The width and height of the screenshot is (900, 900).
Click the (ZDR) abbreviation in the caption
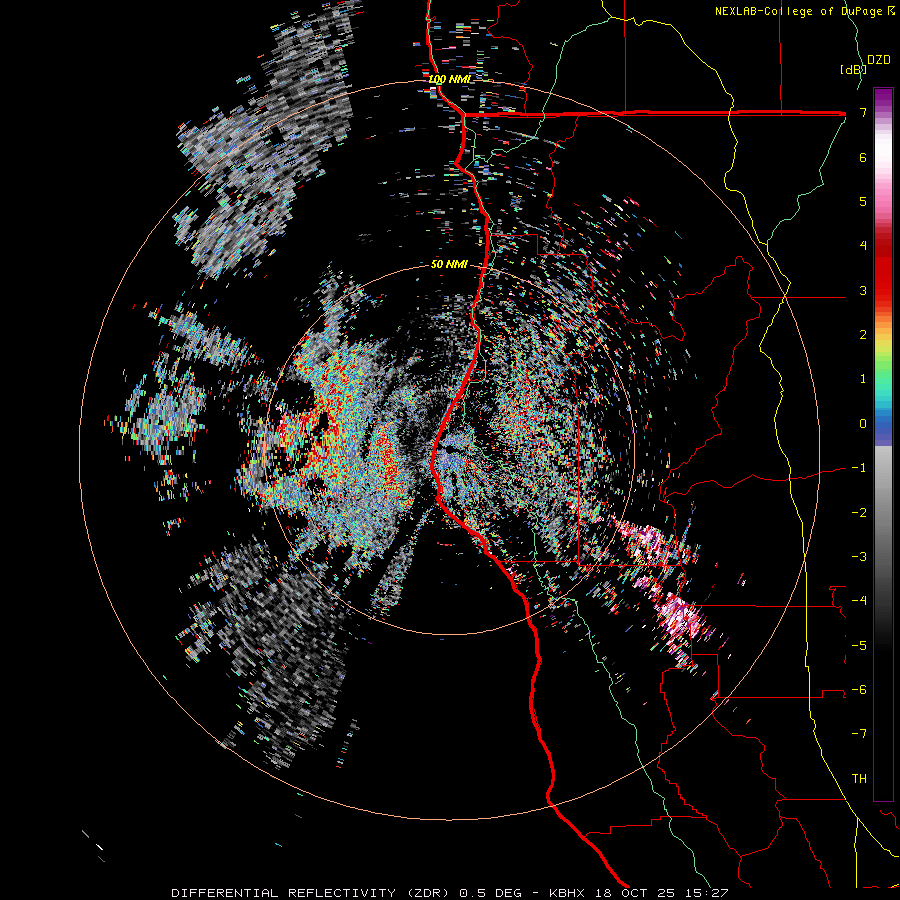[428, 893]
